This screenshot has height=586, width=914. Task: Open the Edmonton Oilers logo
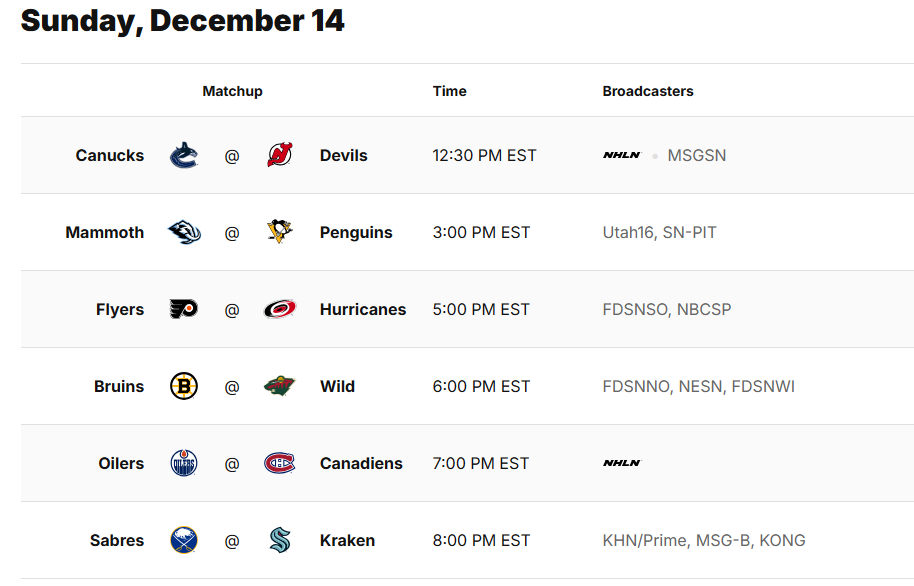point(184,463)
